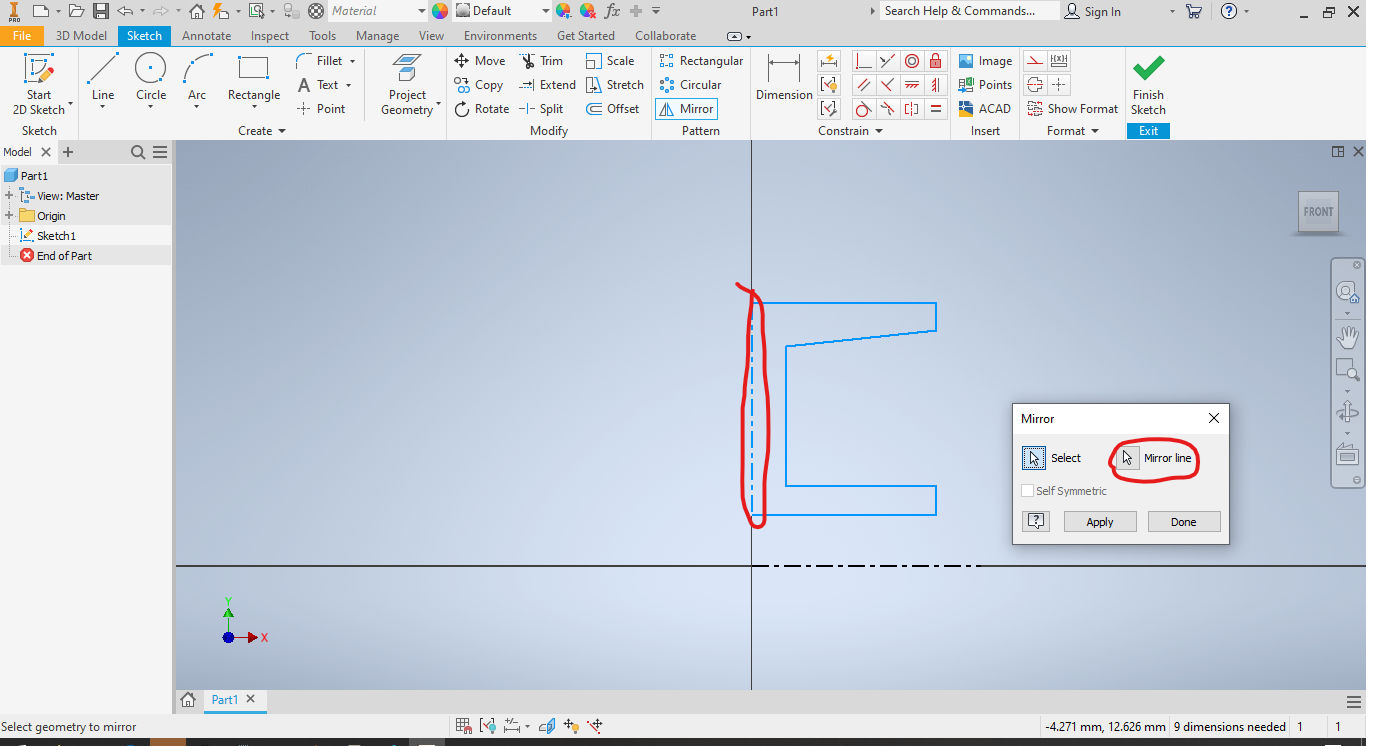Toggle Construction line format
The image size is (1374, 746).
[x=1035, y=61]
